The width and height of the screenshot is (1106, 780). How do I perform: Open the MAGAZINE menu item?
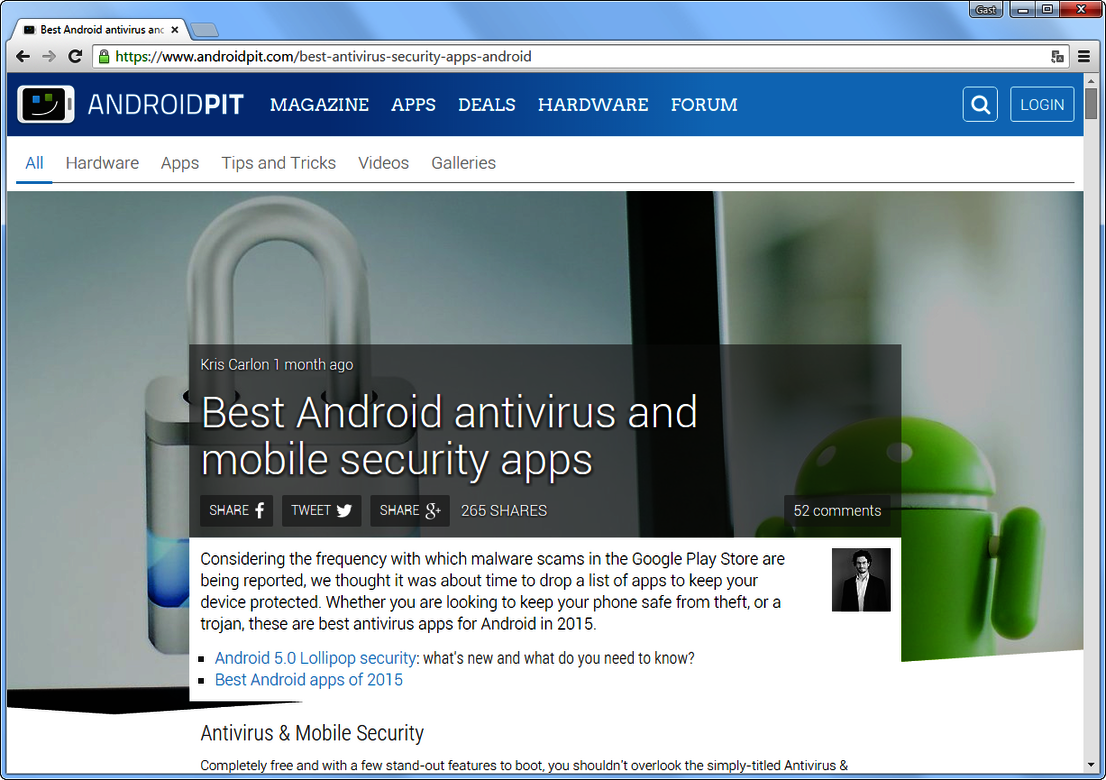pyautogui.click(x=319, y=104)
